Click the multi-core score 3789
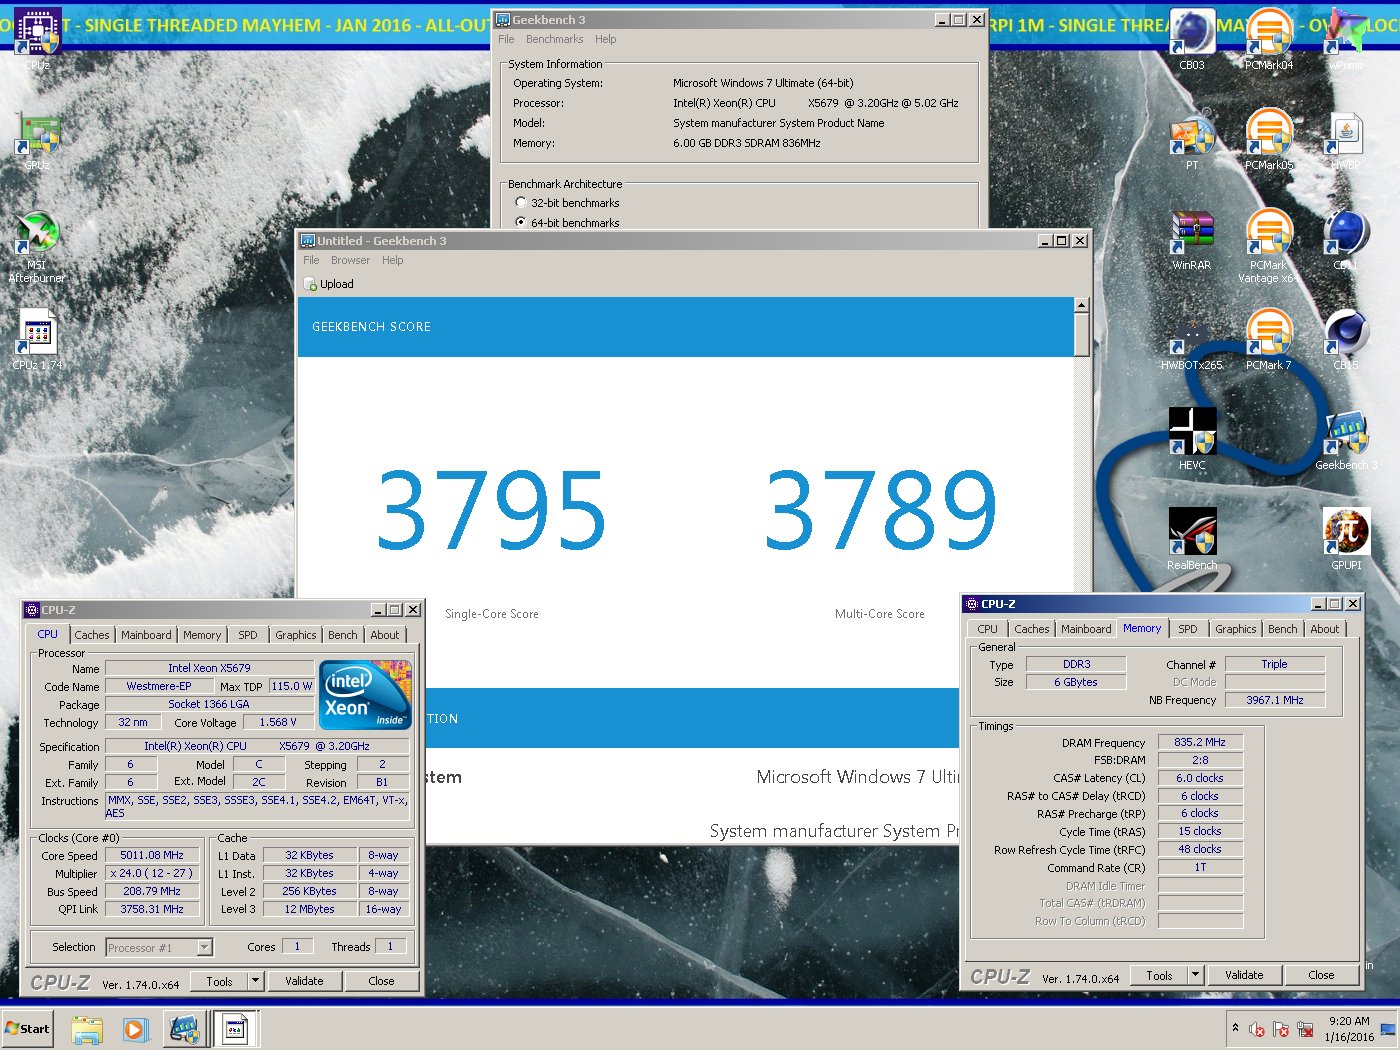 coord(881,511)
